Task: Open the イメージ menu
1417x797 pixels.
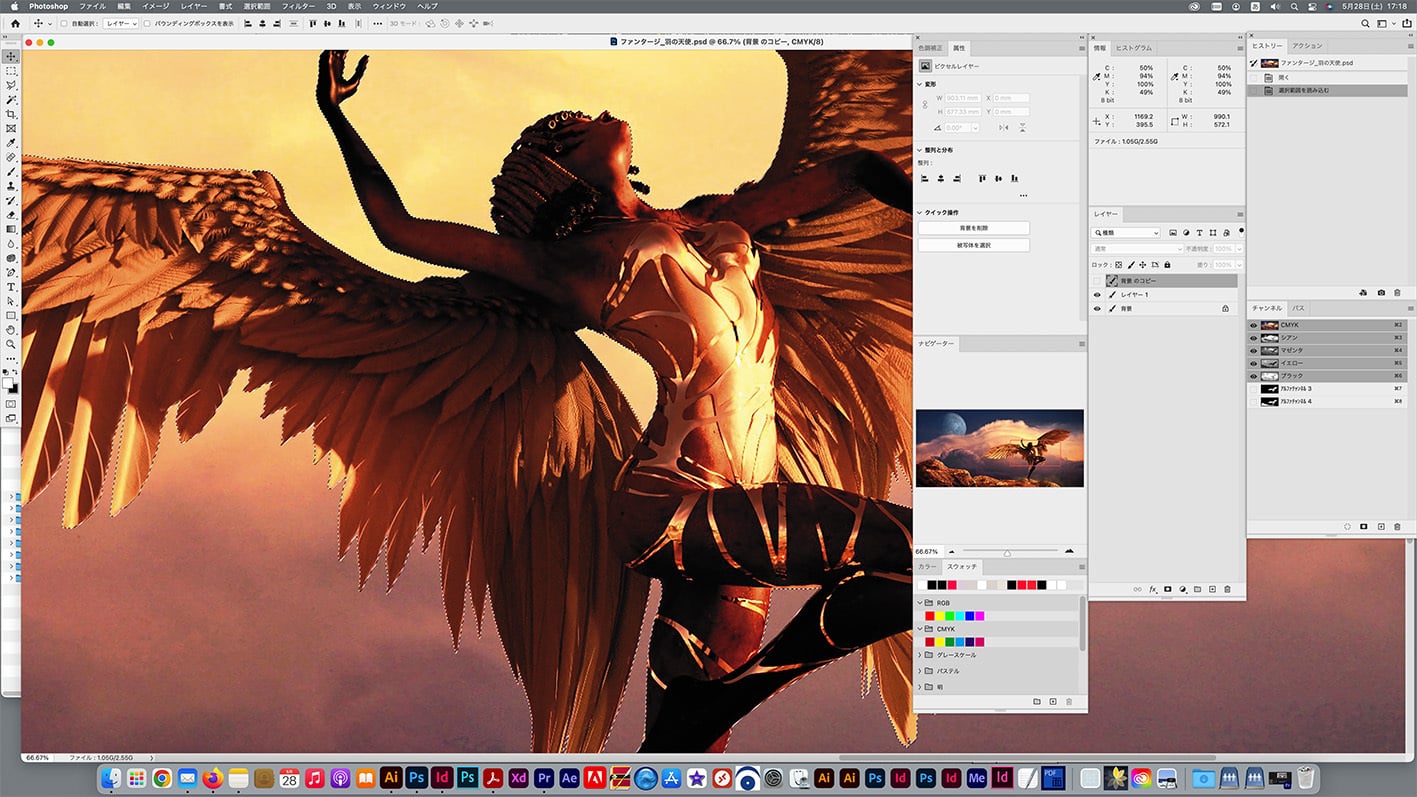Action: point(155,6)
